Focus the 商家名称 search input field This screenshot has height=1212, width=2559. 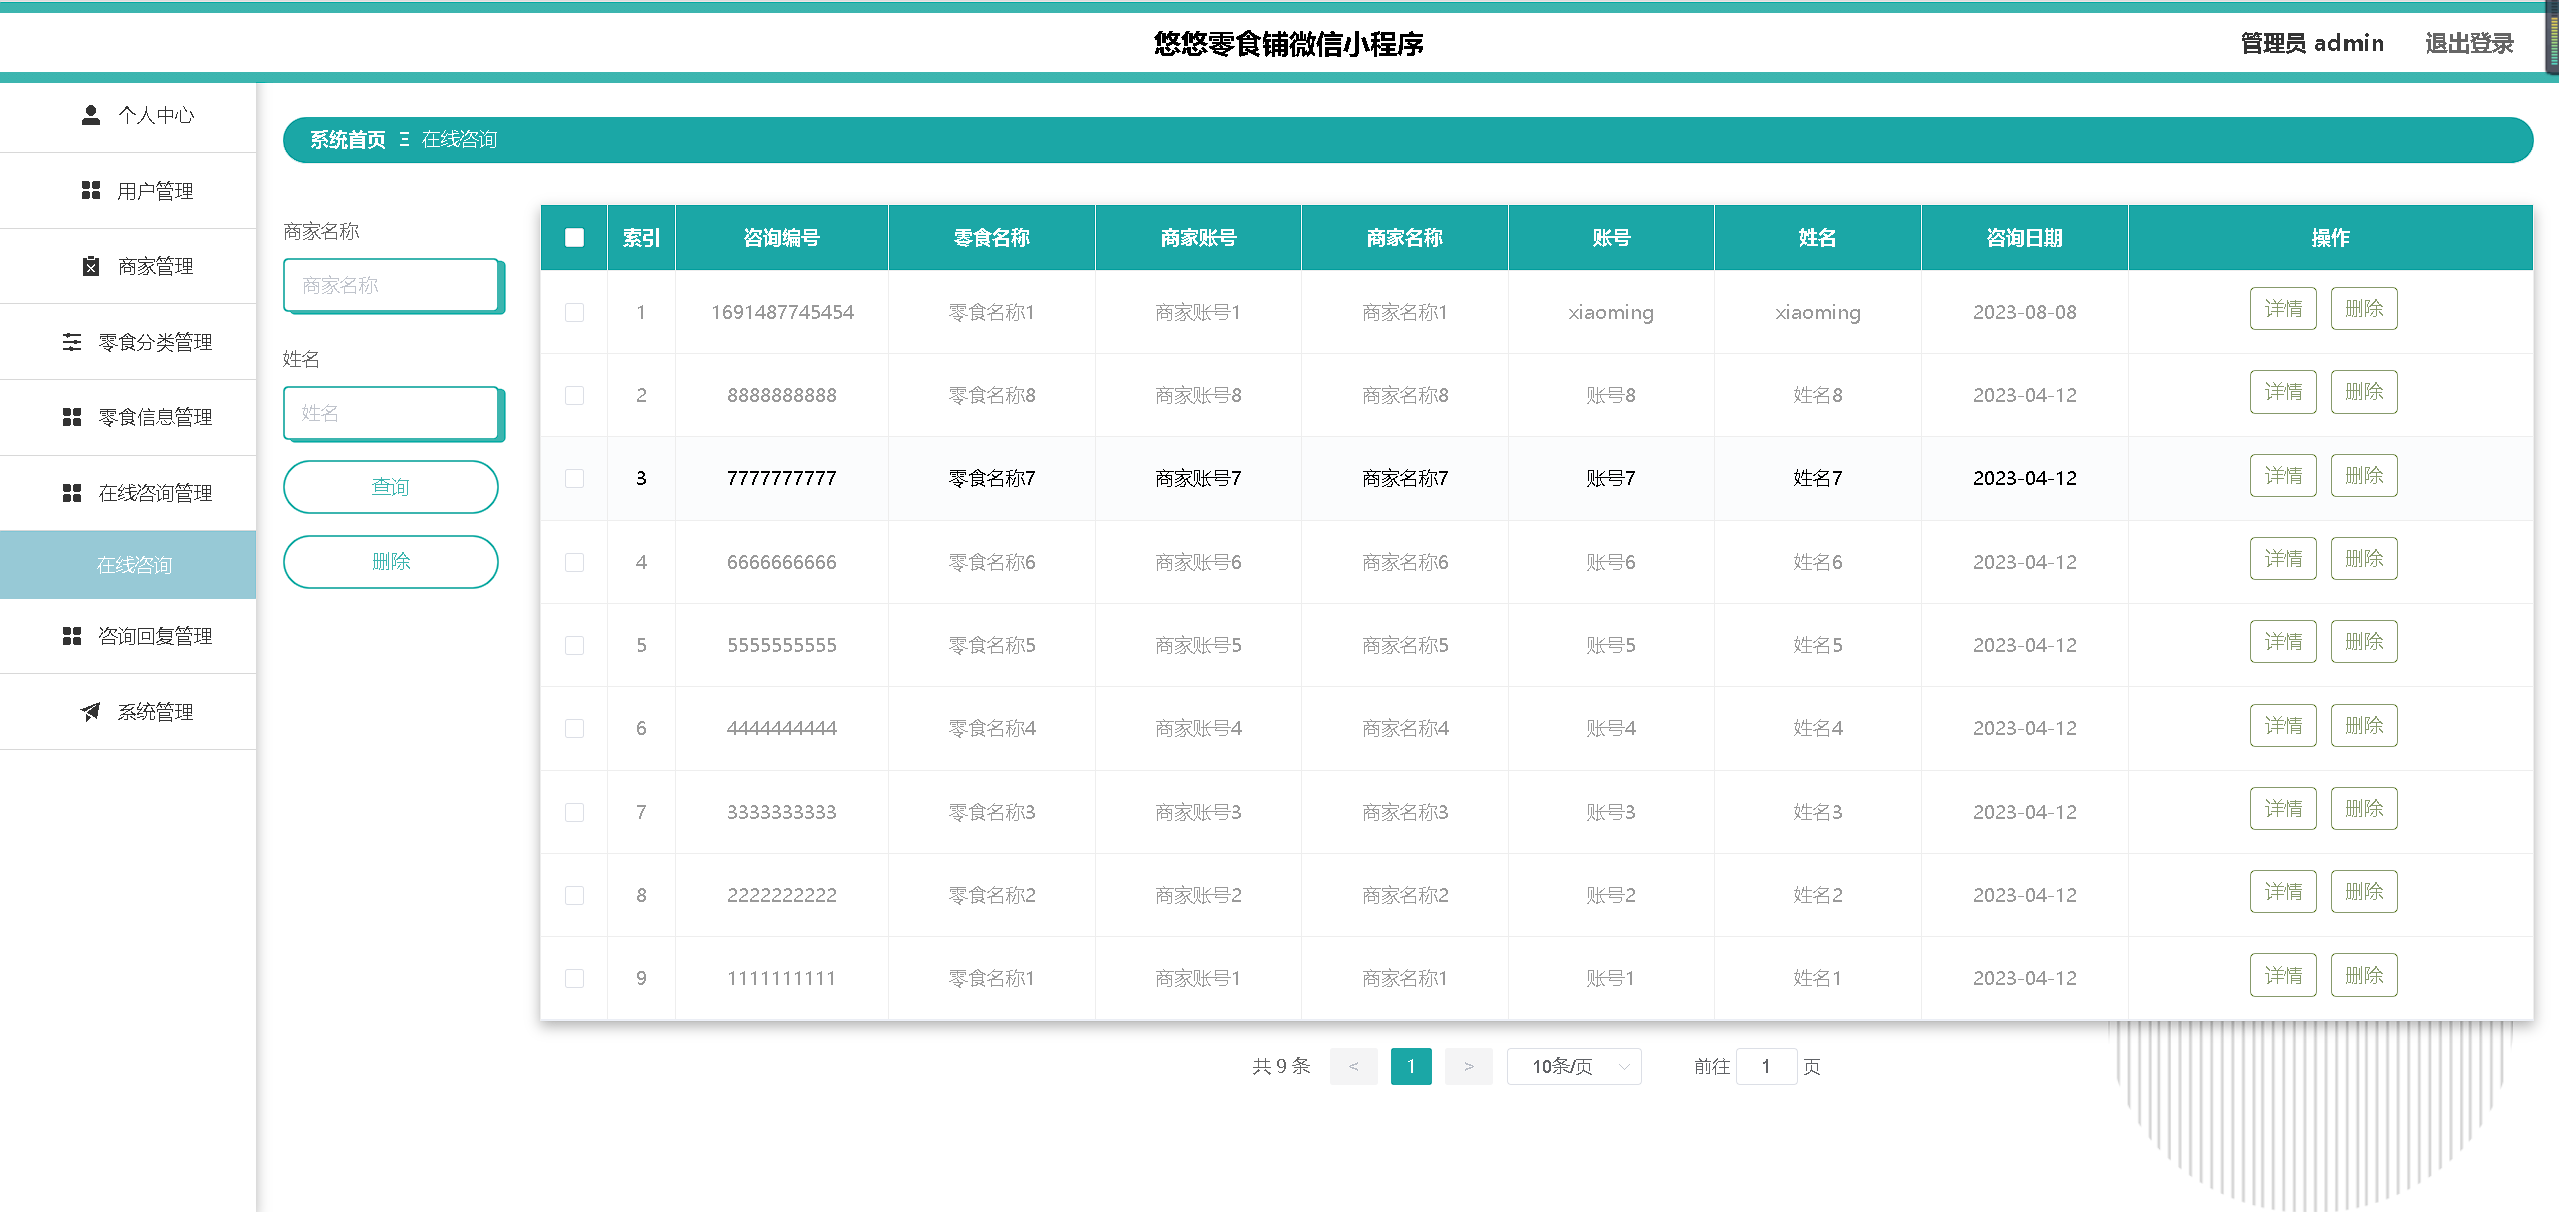pos(391,285)
